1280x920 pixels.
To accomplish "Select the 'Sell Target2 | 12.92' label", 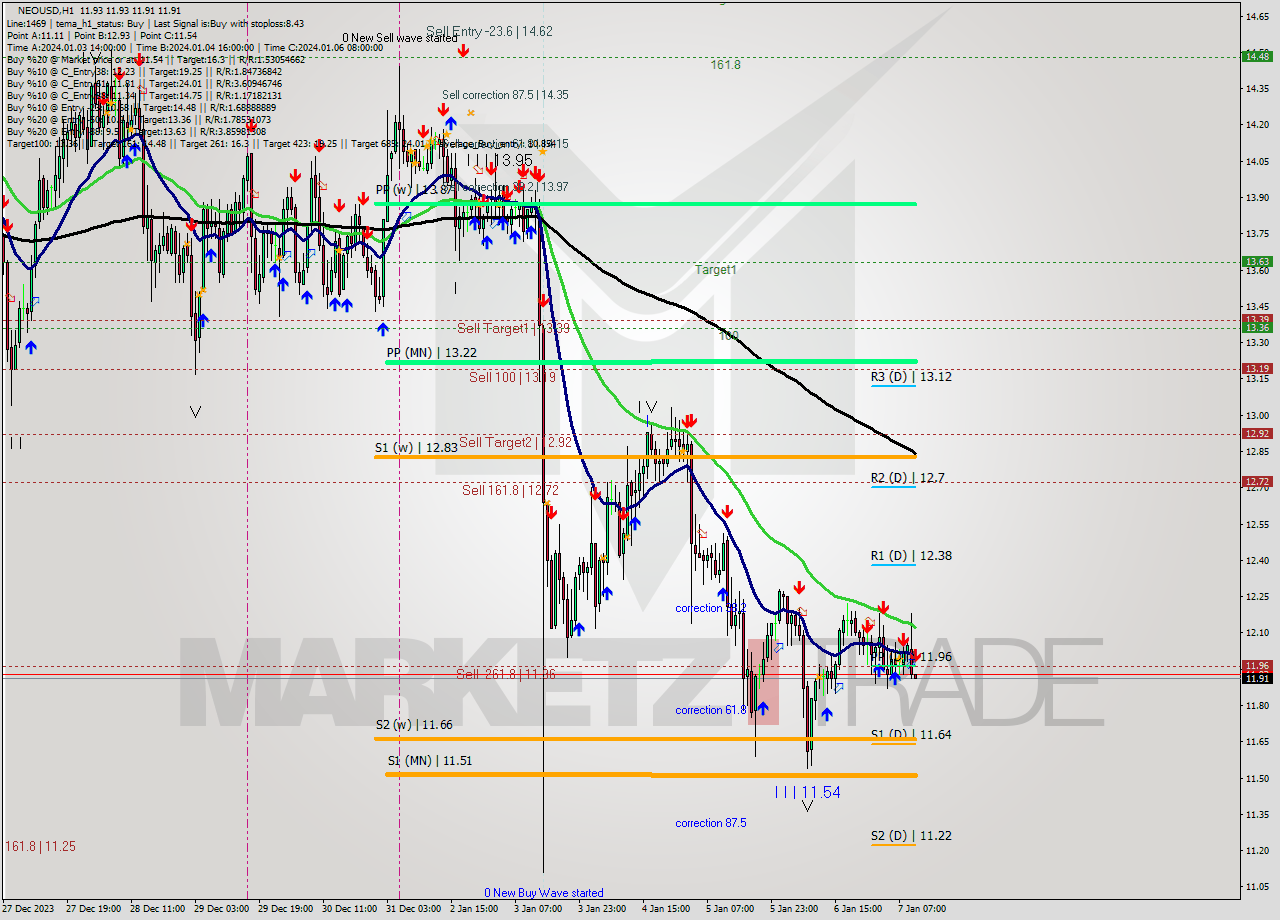I will point(515,441).
